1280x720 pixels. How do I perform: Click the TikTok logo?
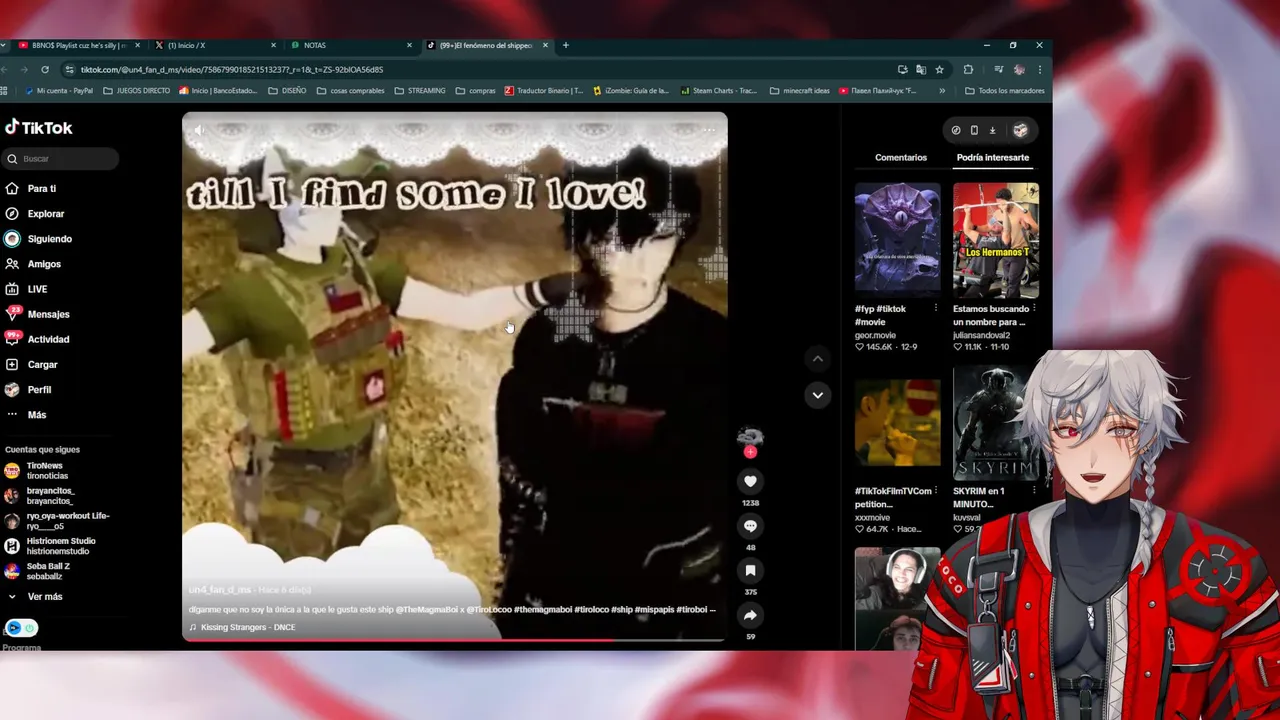39,128
